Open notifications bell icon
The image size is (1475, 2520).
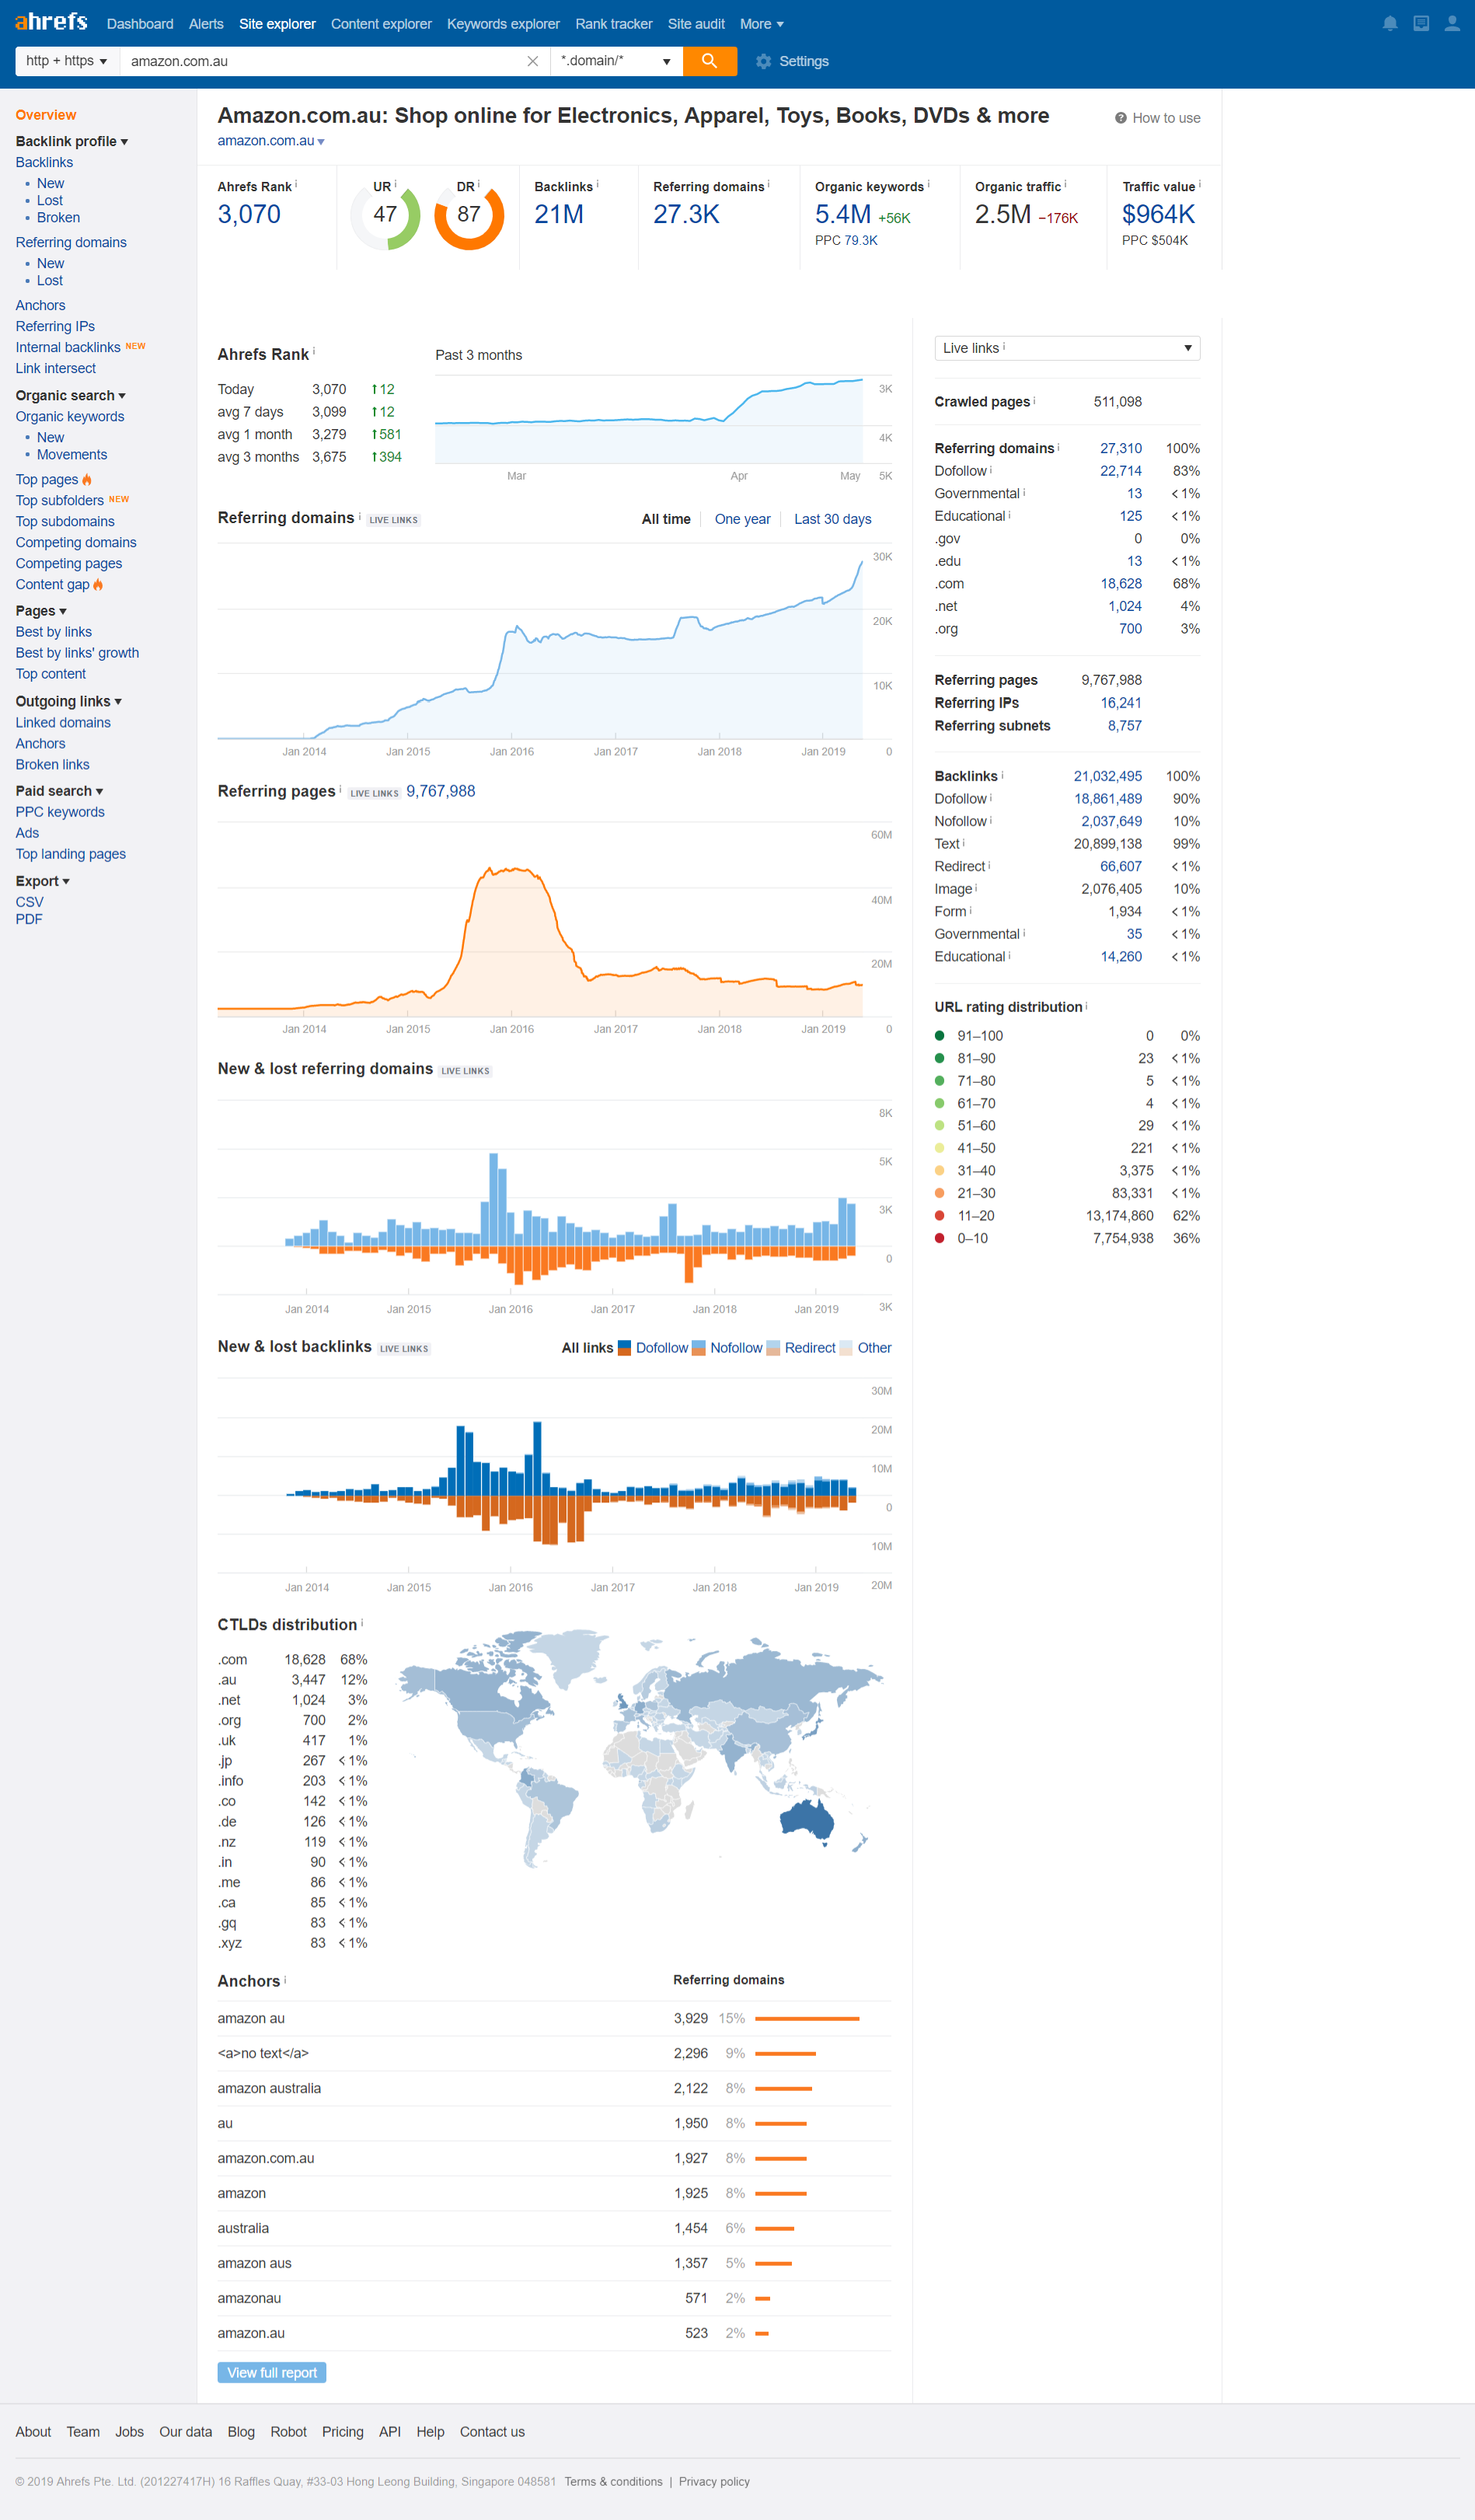pos(1389,24)
